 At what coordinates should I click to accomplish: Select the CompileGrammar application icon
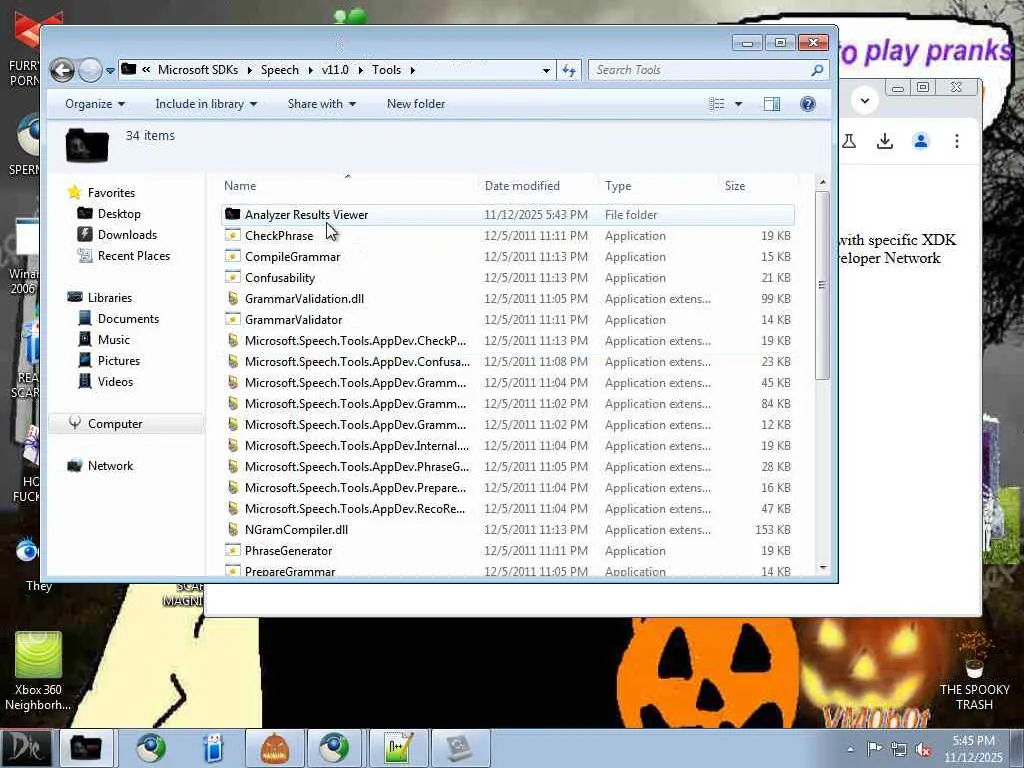pyautogui.click(x=232, y=256)
